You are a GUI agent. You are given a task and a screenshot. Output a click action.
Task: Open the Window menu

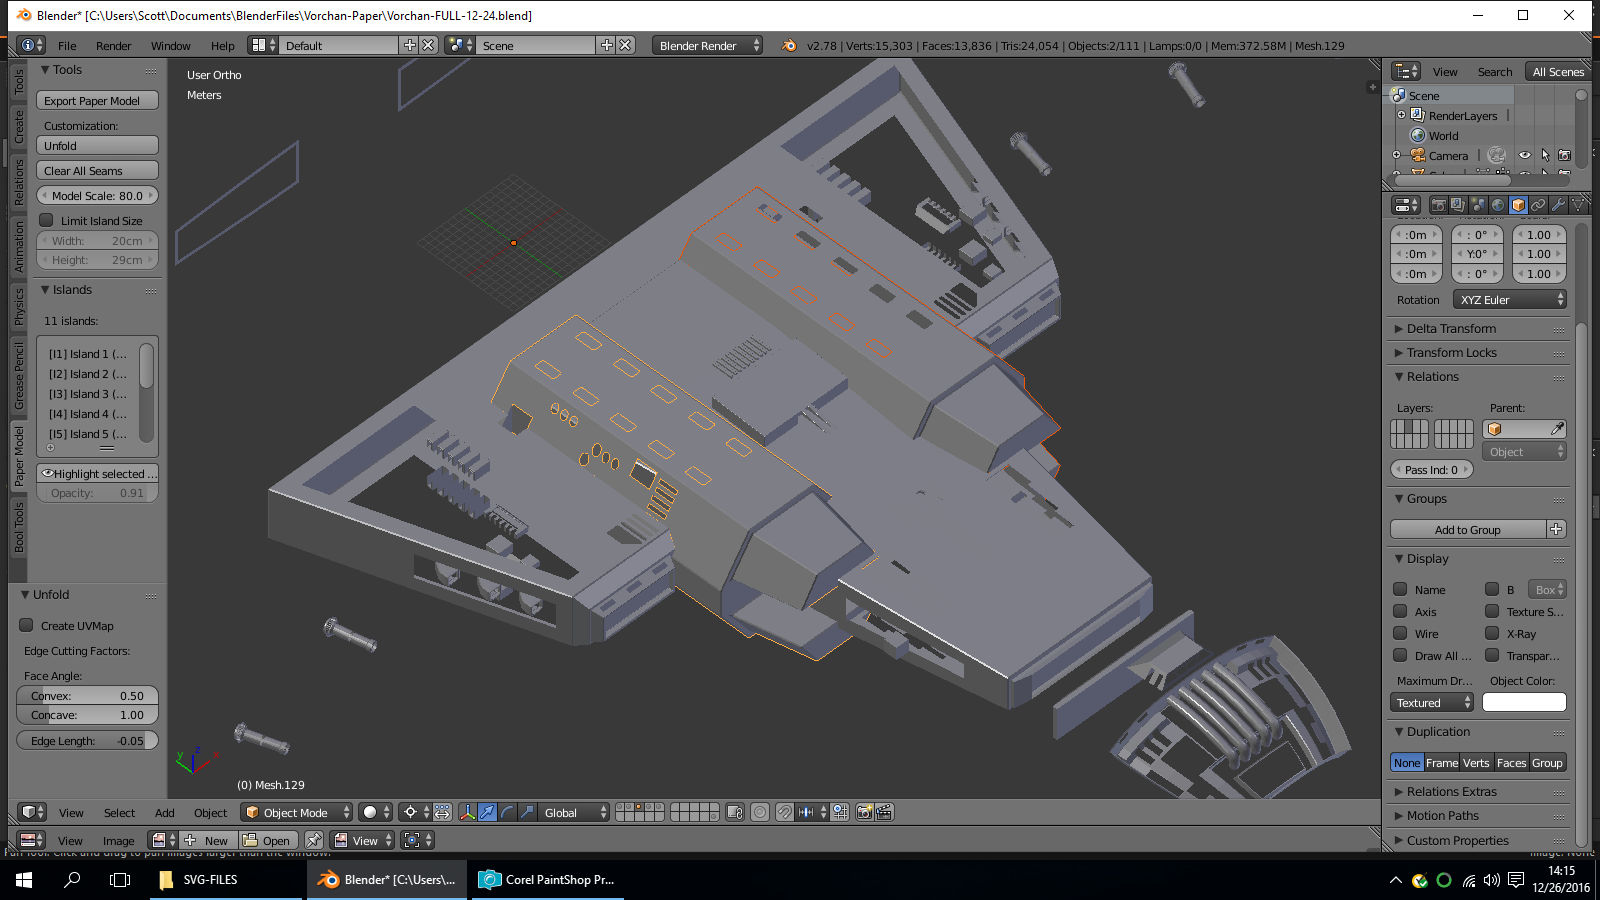click(171, 45)
